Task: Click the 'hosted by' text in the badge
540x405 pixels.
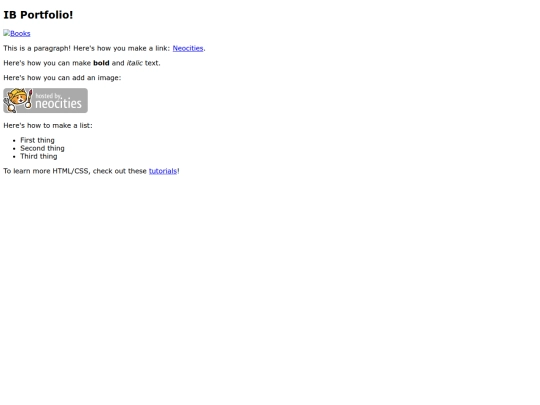Action: 49,96
